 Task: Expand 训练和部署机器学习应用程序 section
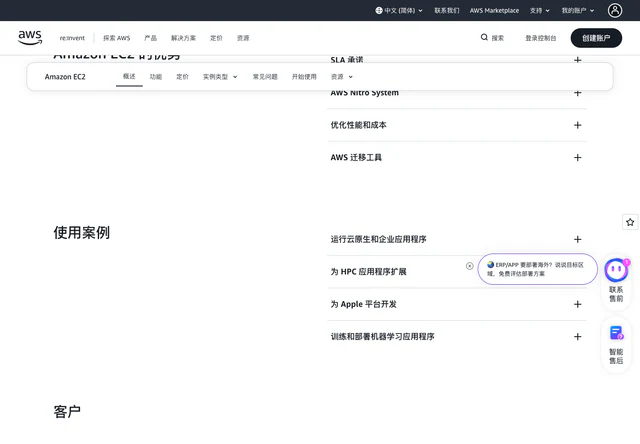[x=457, y=337]
